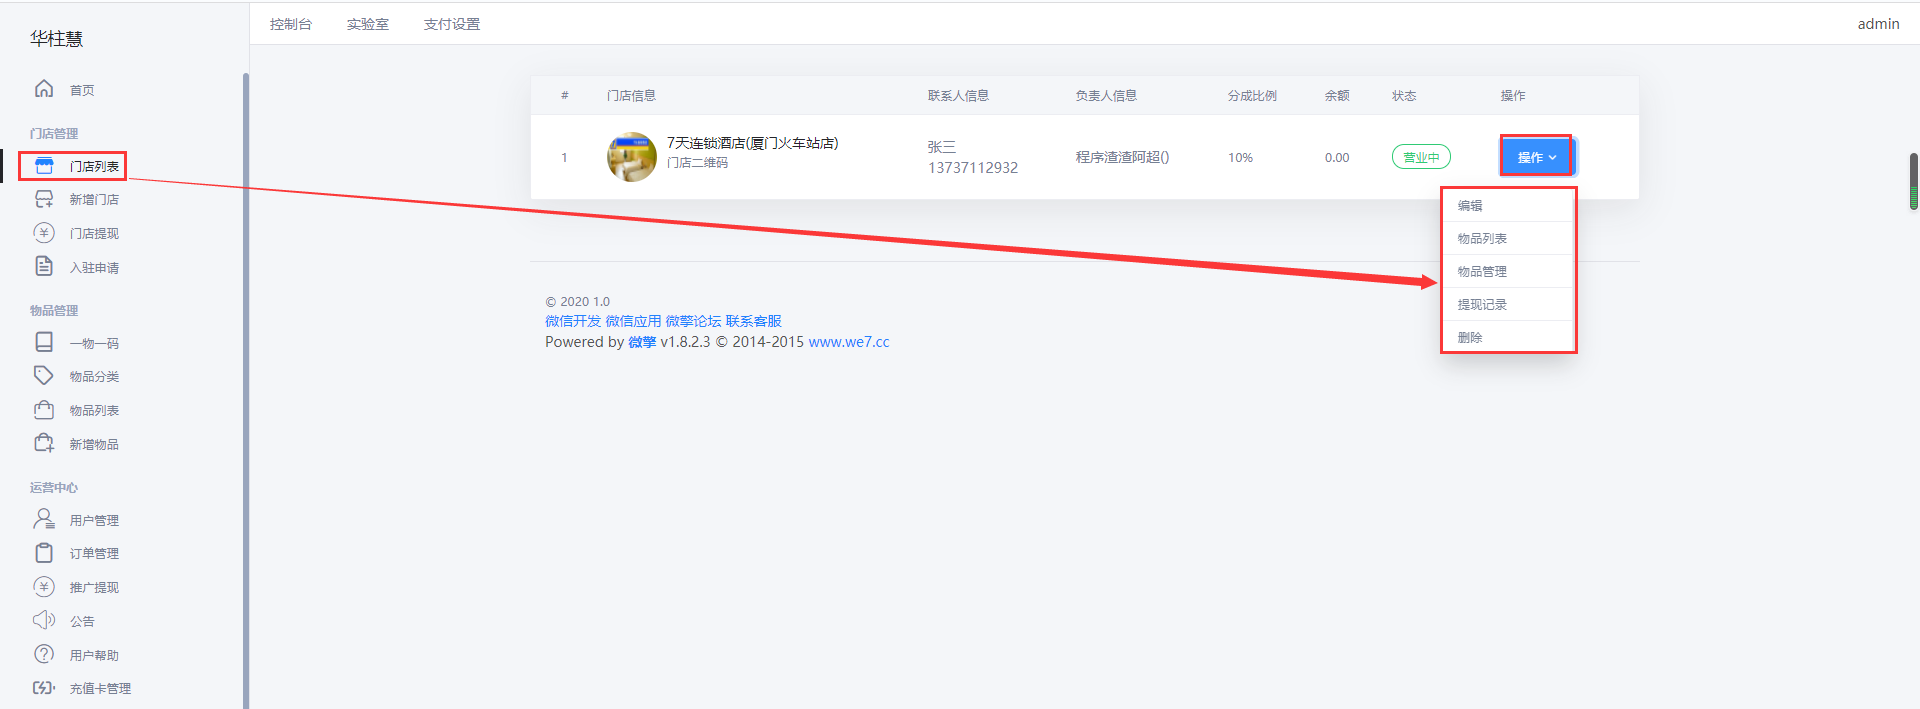Click the phone number 13737112932
1920x709 pixels.
973,168
